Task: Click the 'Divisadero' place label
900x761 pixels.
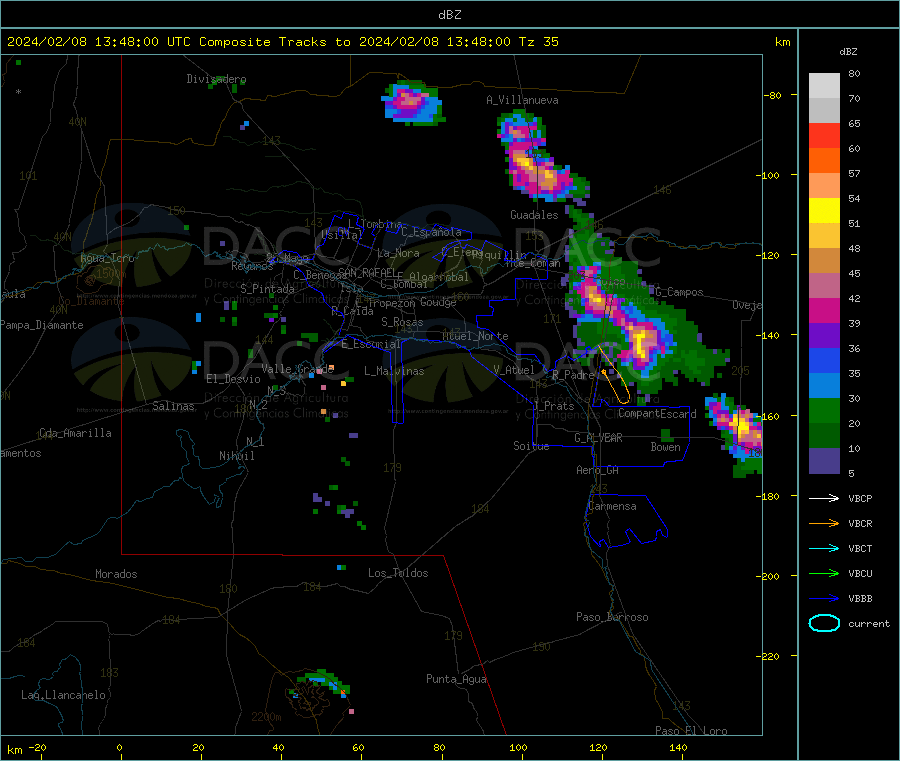Action: [x=216, y=79]
